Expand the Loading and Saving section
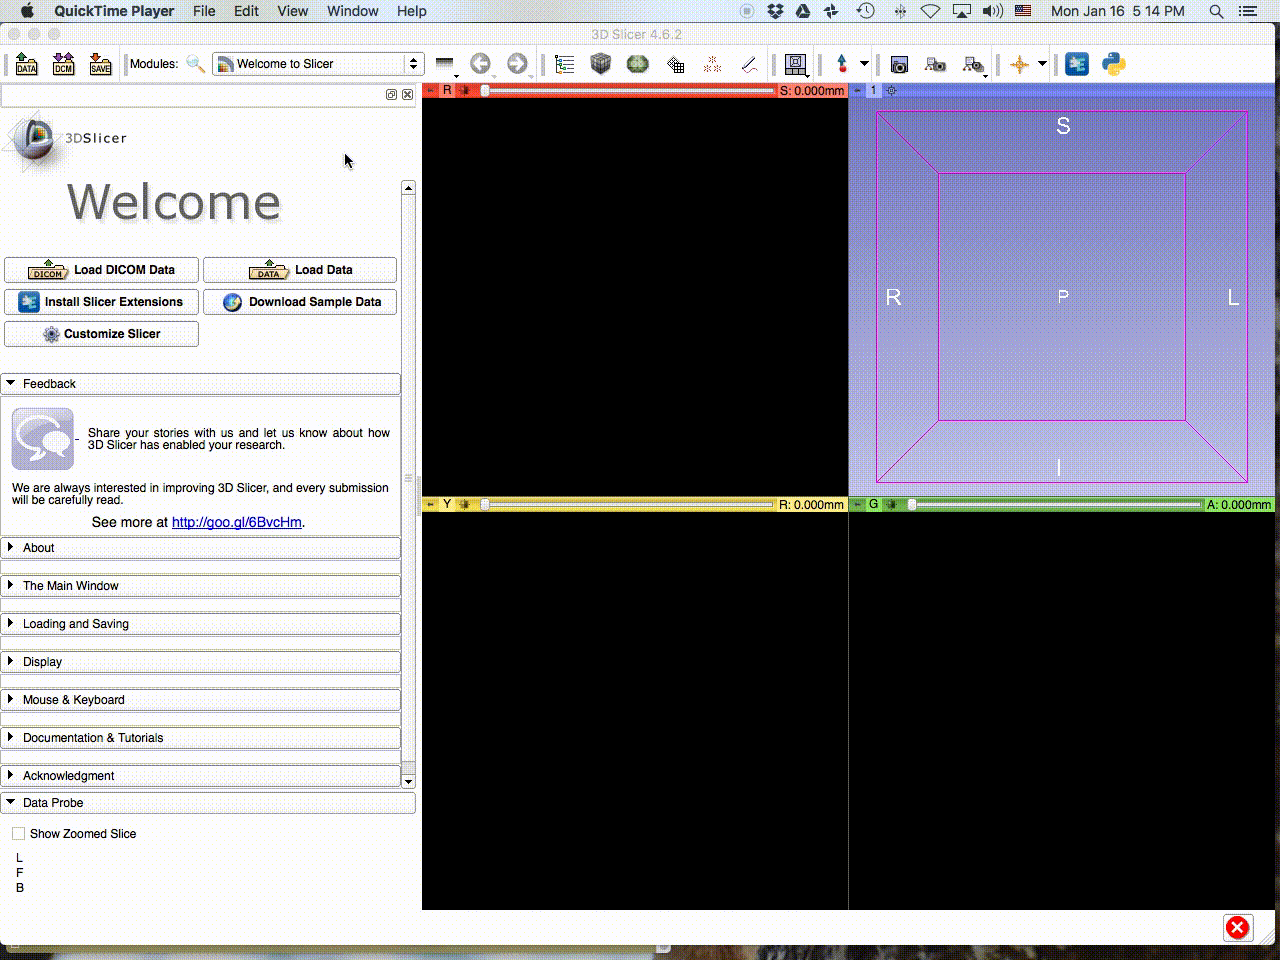The image size is (1280, 960). [201, 624]
